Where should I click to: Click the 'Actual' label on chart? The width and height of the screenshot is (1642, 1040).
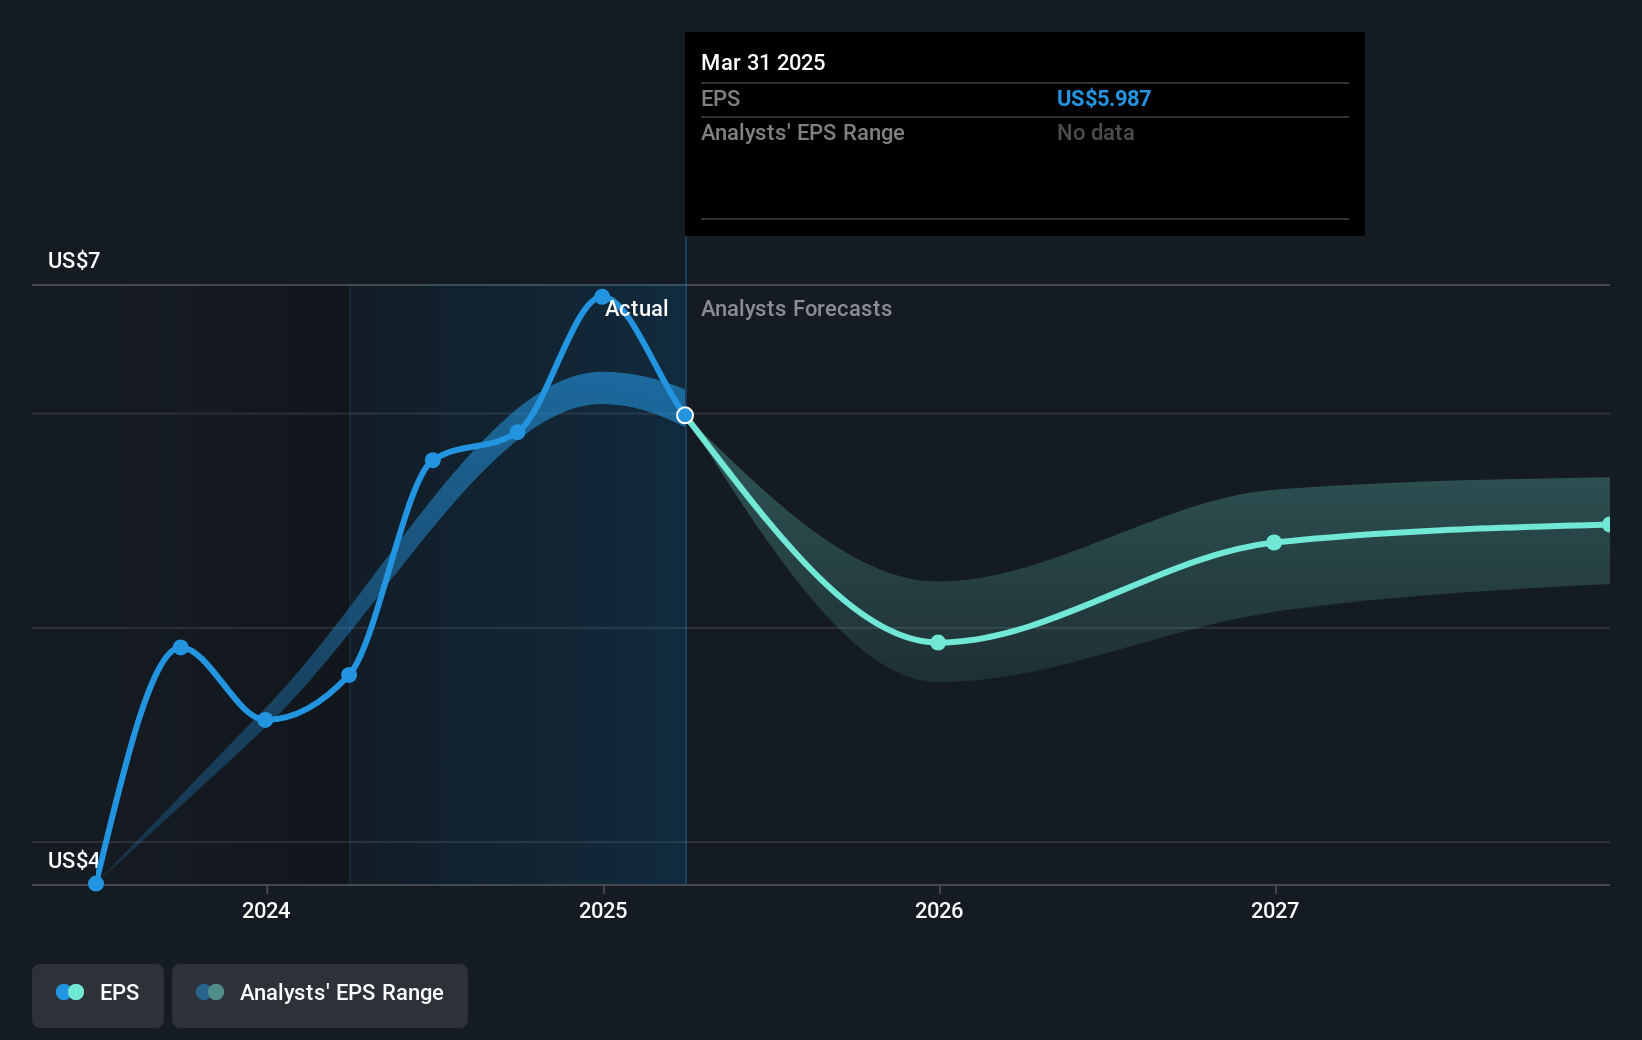[x=637, y=308]
